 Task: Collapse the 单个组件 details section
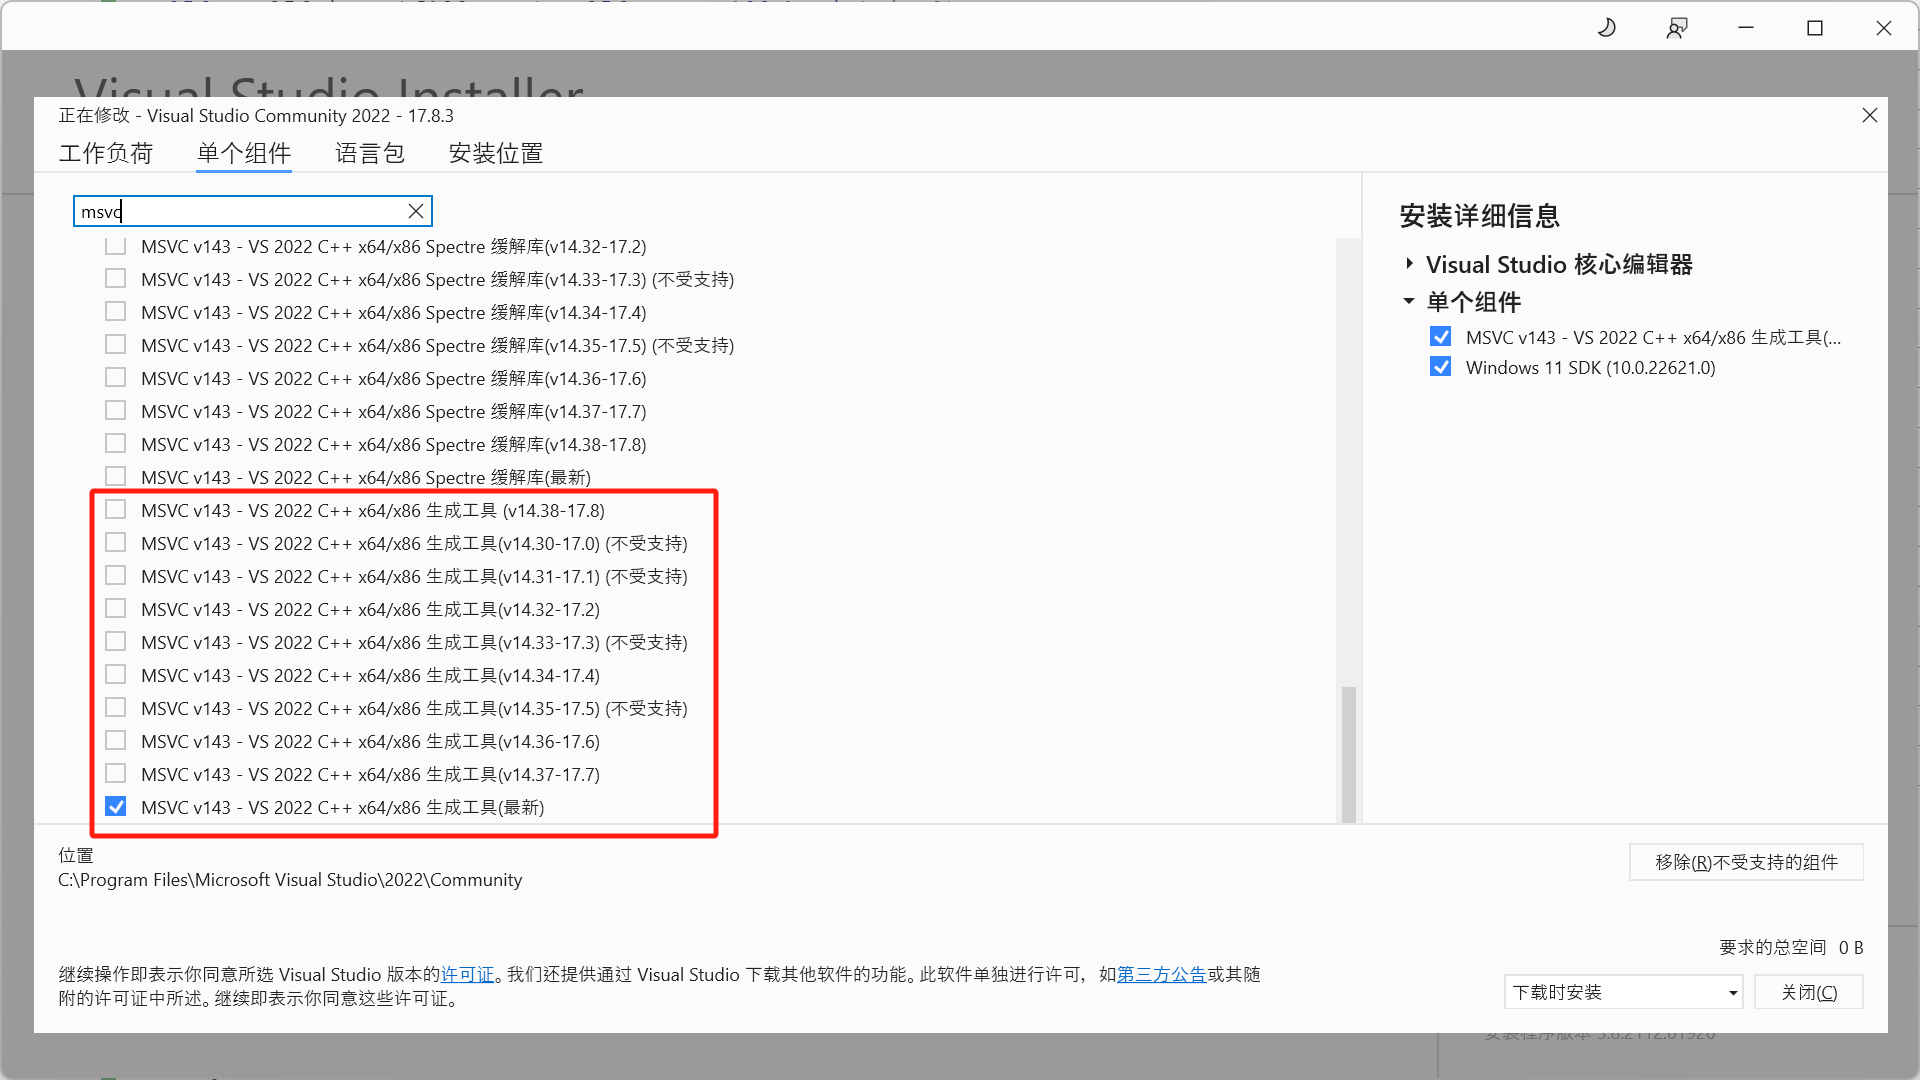point(1409,301)
